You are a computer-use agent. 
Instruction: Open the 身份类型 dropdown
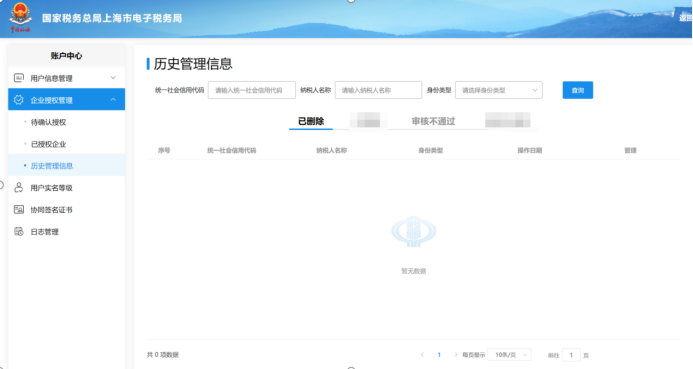coord(499,90)
